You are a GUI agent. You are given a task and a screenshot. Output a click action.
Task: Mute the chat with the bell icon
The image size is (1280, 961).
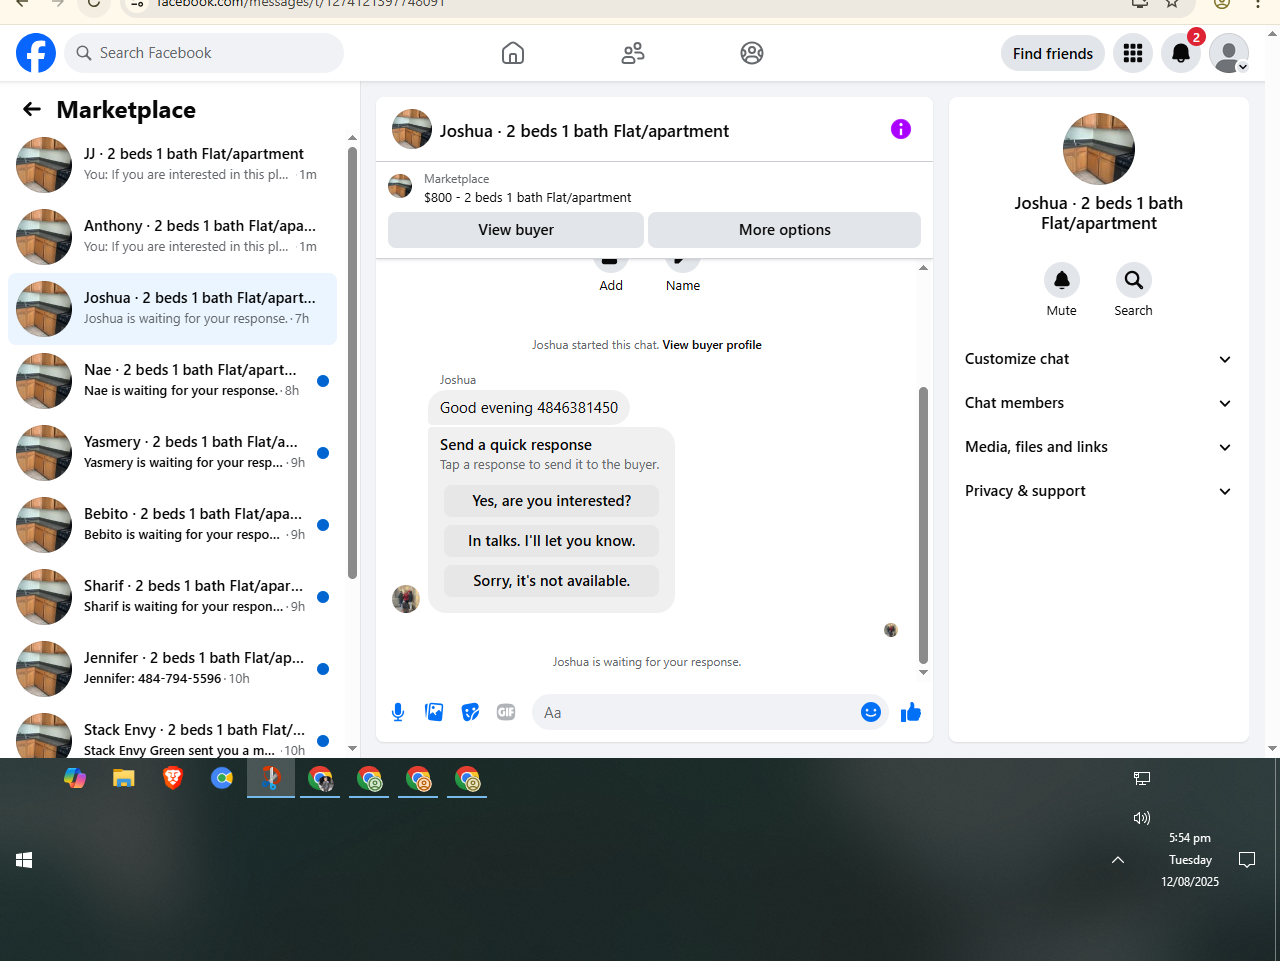(x=1062, y=280)
